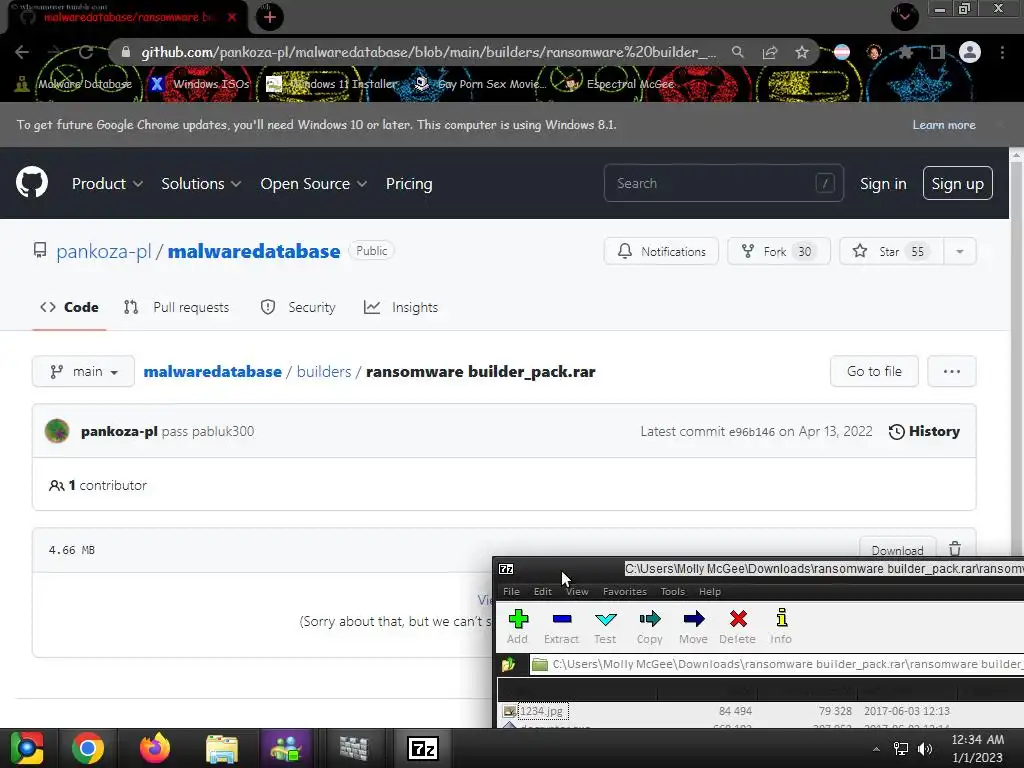
Task: Open the main branch selector dropdown
Action: click(x=84, y=372)
